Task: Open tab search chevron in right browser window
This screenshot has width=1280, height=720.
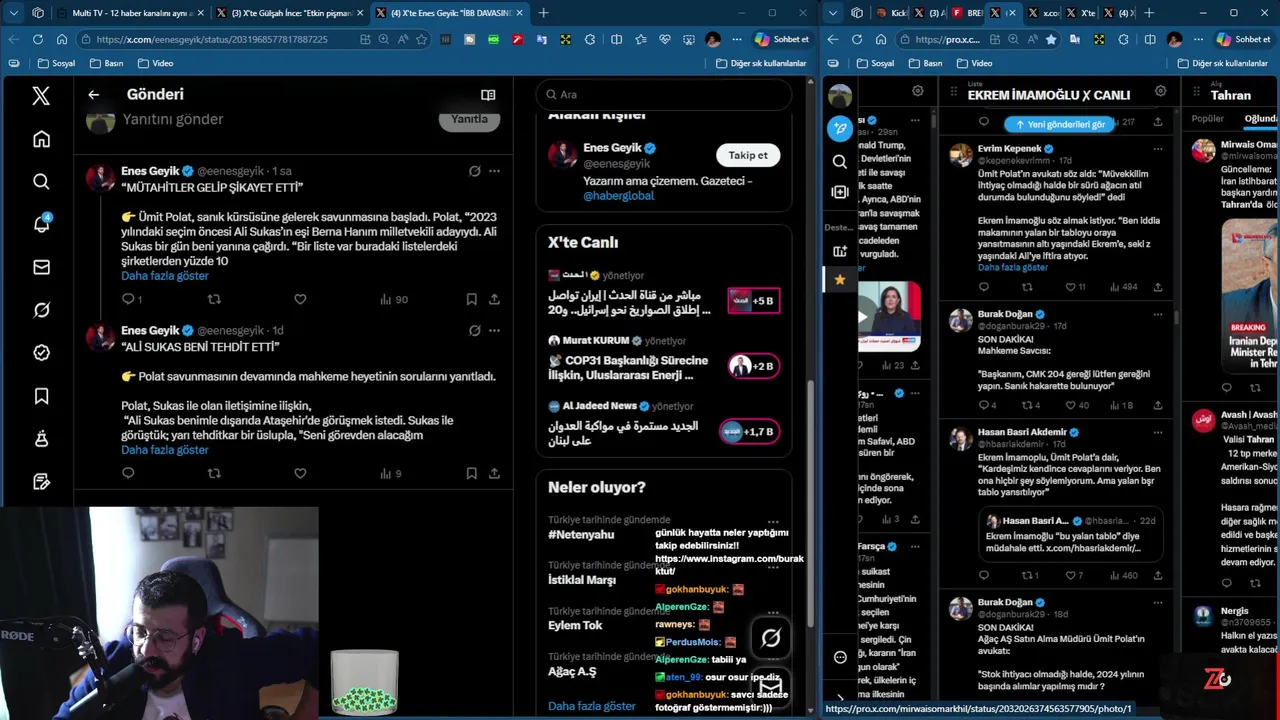Action: click(x=833, y=13)
